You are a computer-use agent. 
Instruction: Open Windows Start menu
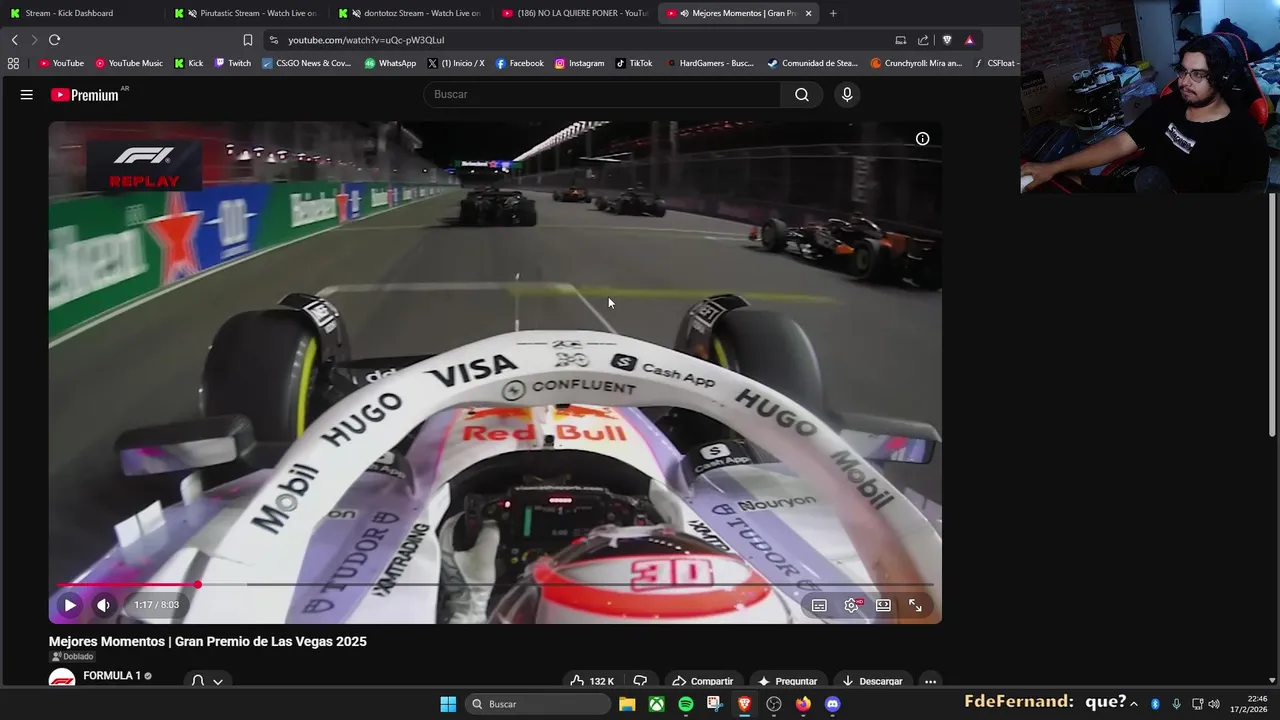(x=448, y=704)
